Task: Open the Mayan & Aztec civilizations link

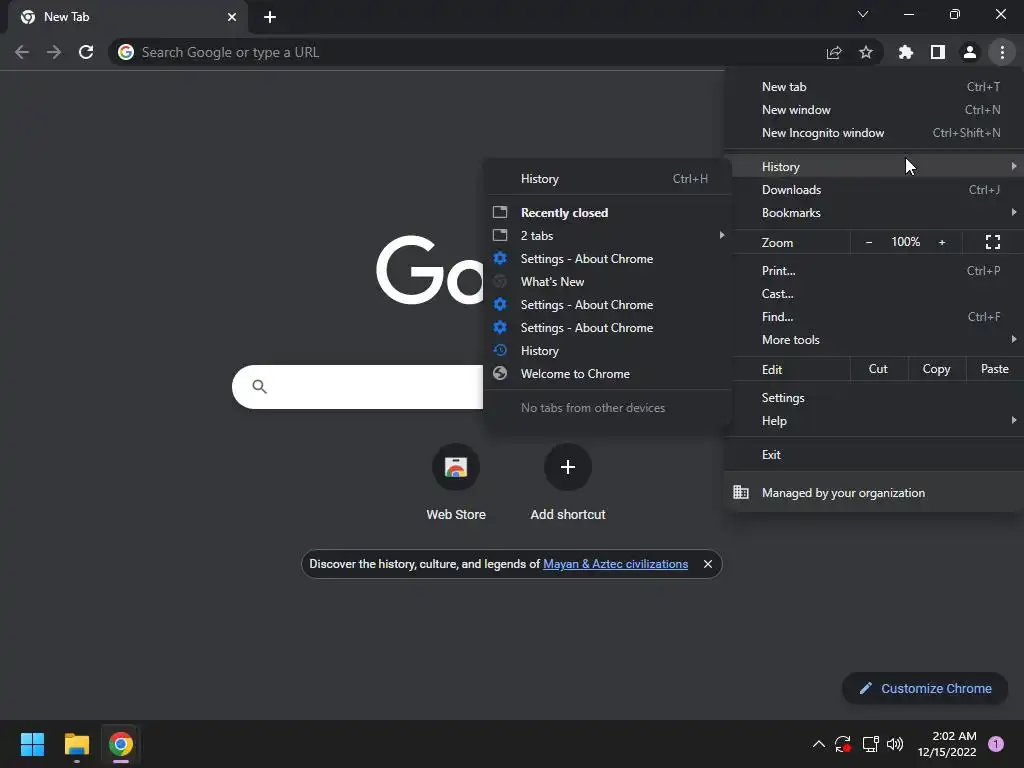Action: tap(615, 564)
